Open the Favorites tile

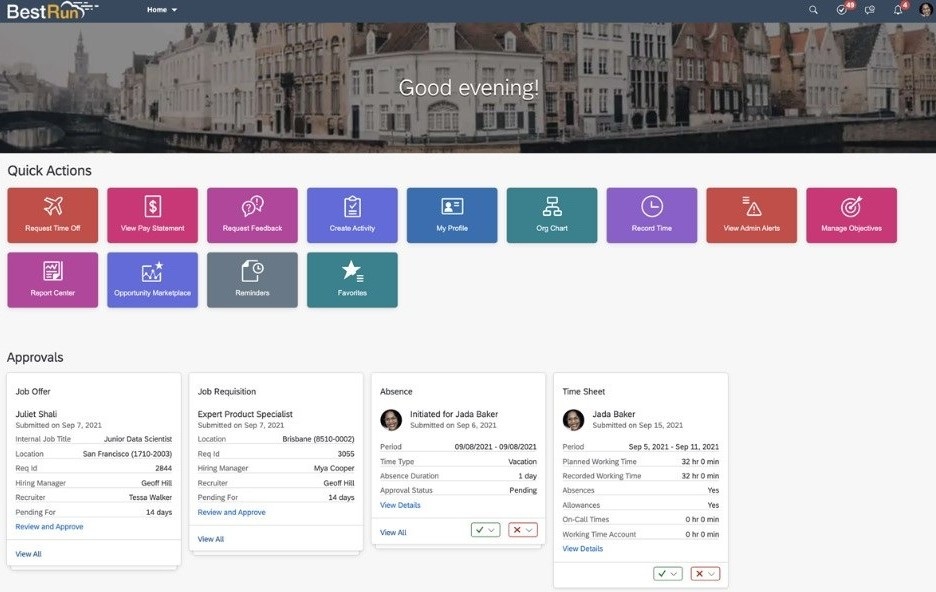point(352,280)
